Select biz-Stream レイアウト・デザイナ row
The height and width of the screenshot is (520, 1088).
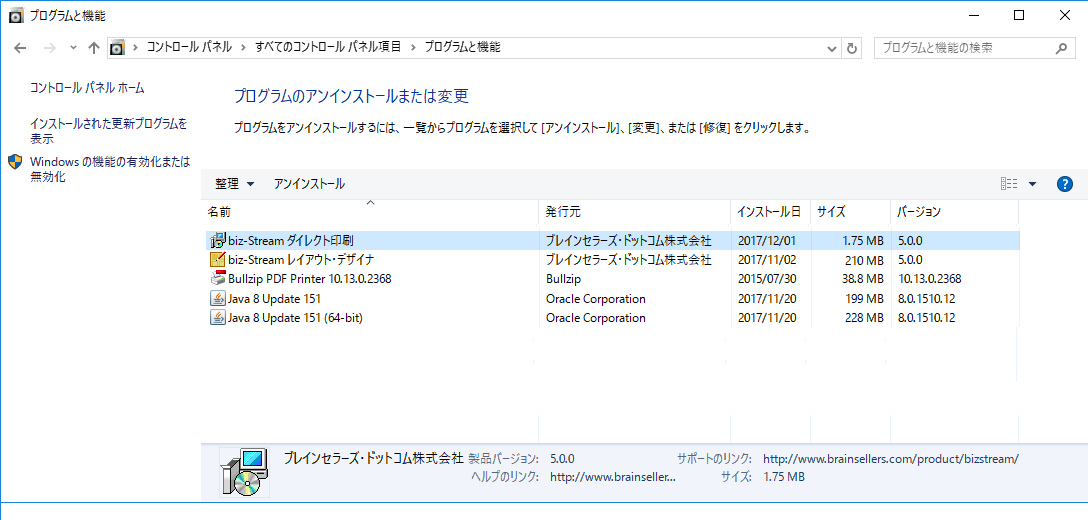pos(613,260)
